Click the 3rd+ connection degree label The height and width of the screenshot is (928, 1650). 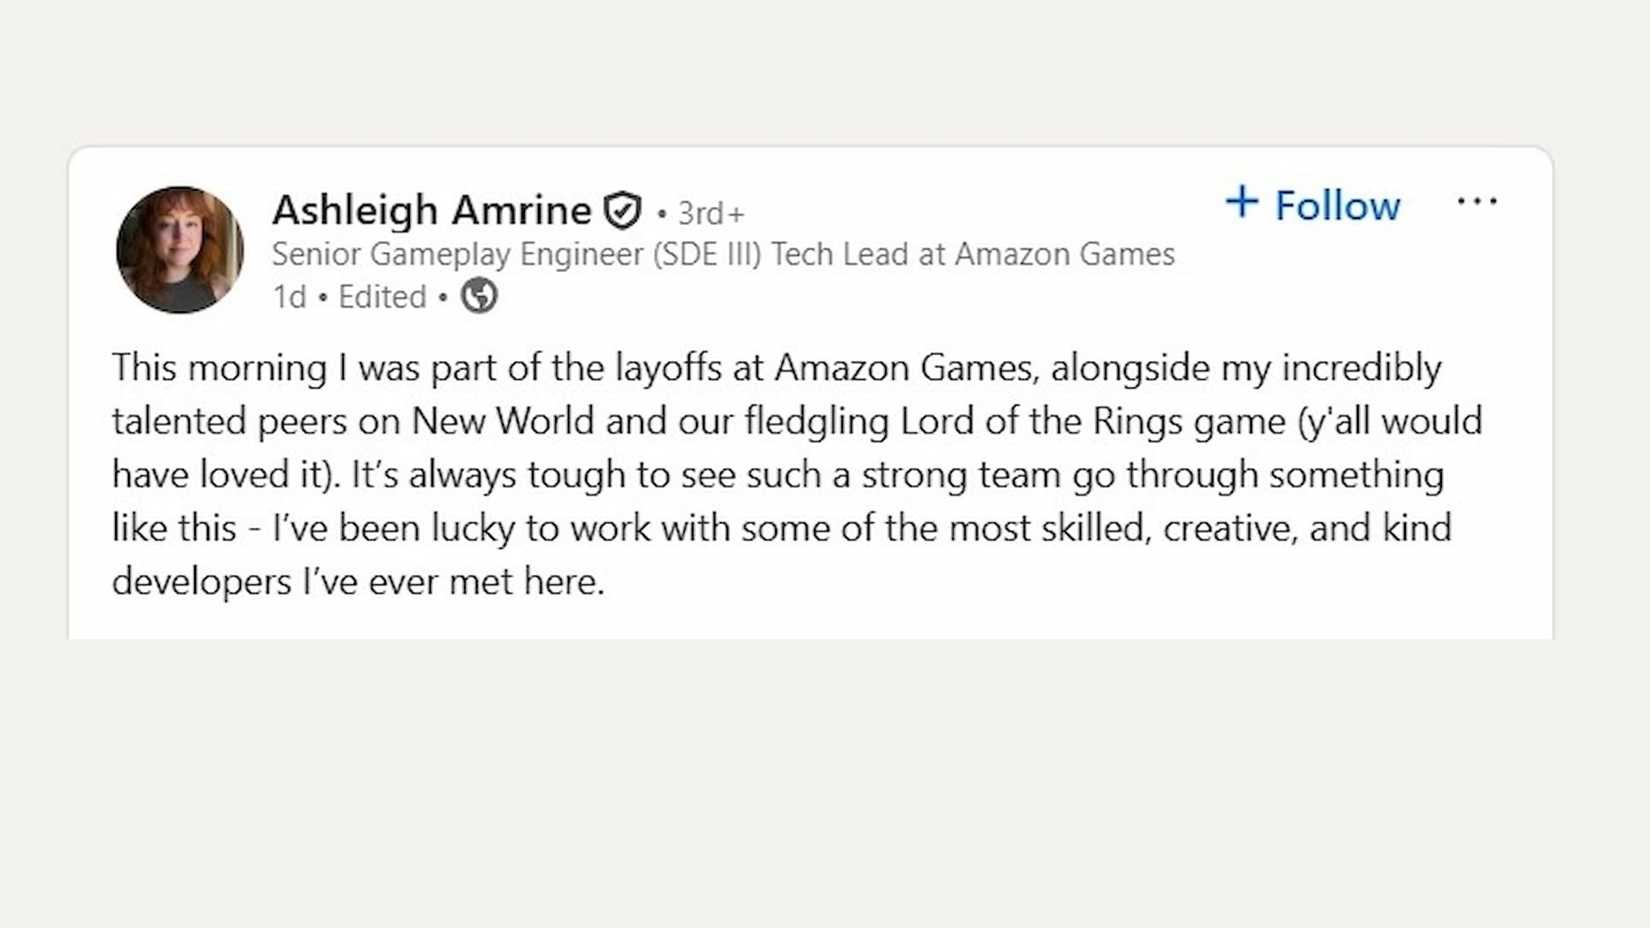(x=712, y=212)
